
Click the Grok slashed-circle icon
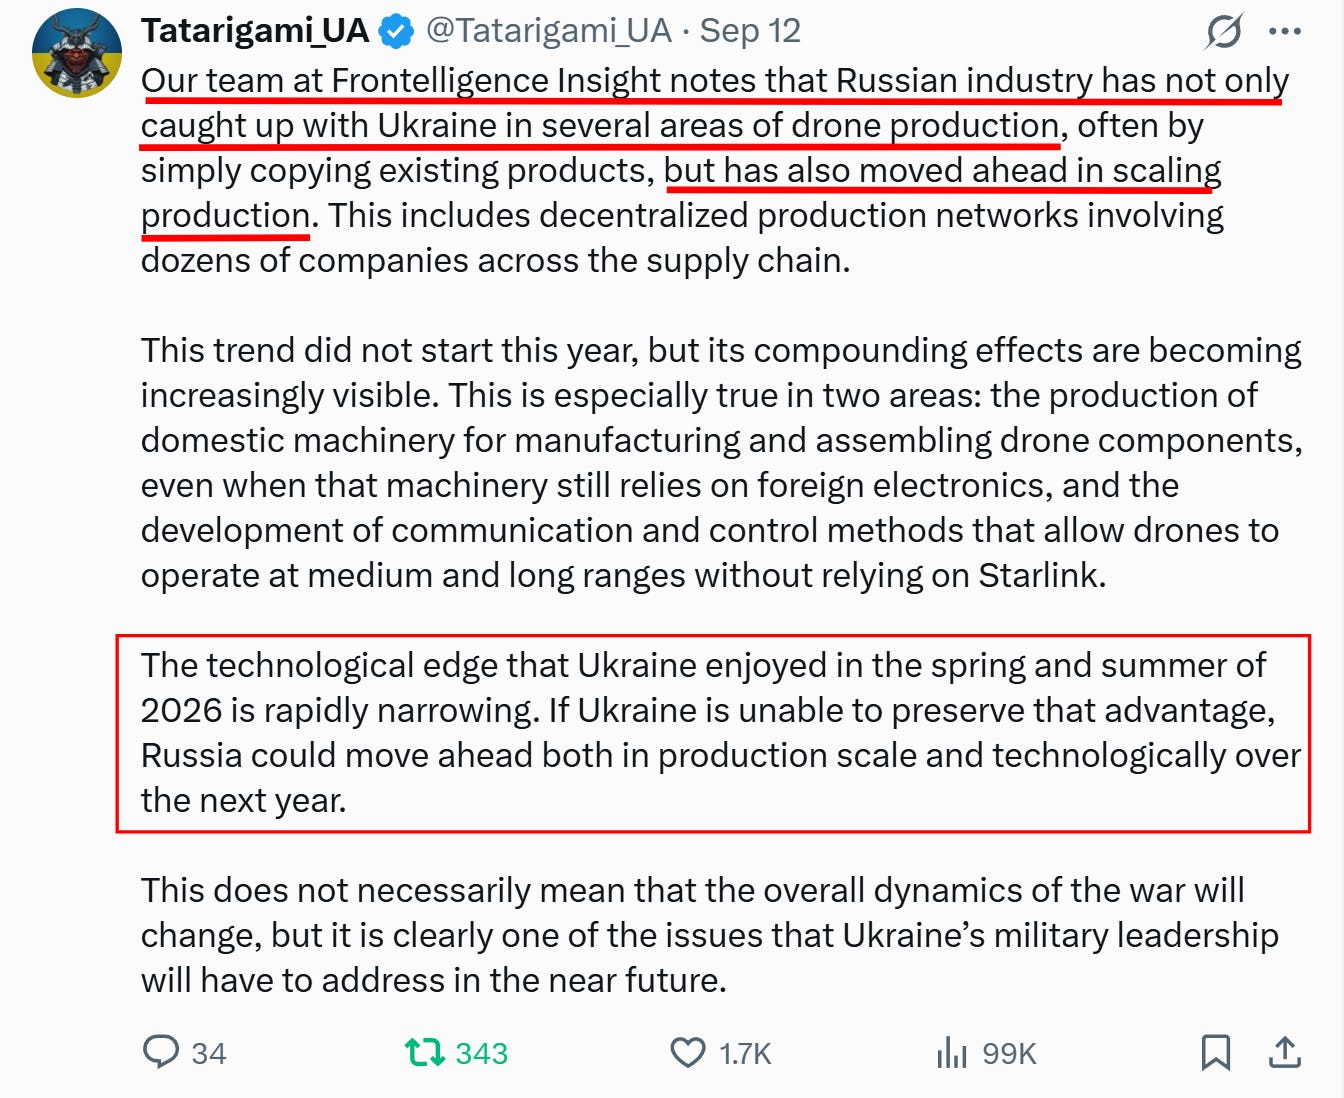point(1224,31)
